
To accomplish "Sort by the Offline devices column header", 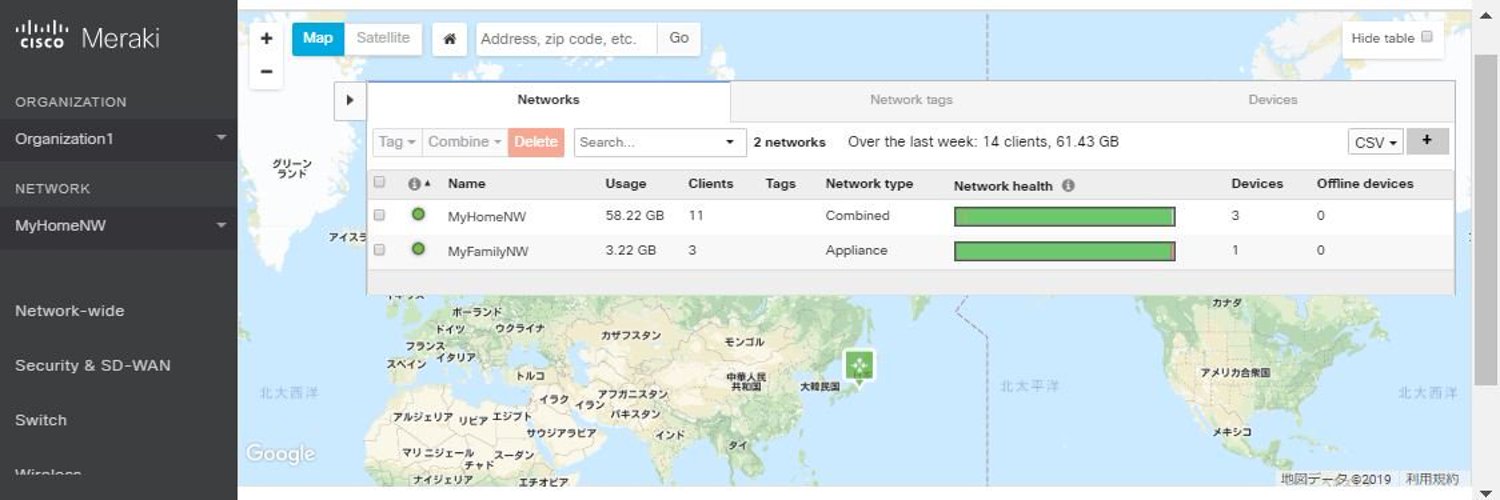I will click(x=1365, y=184).
